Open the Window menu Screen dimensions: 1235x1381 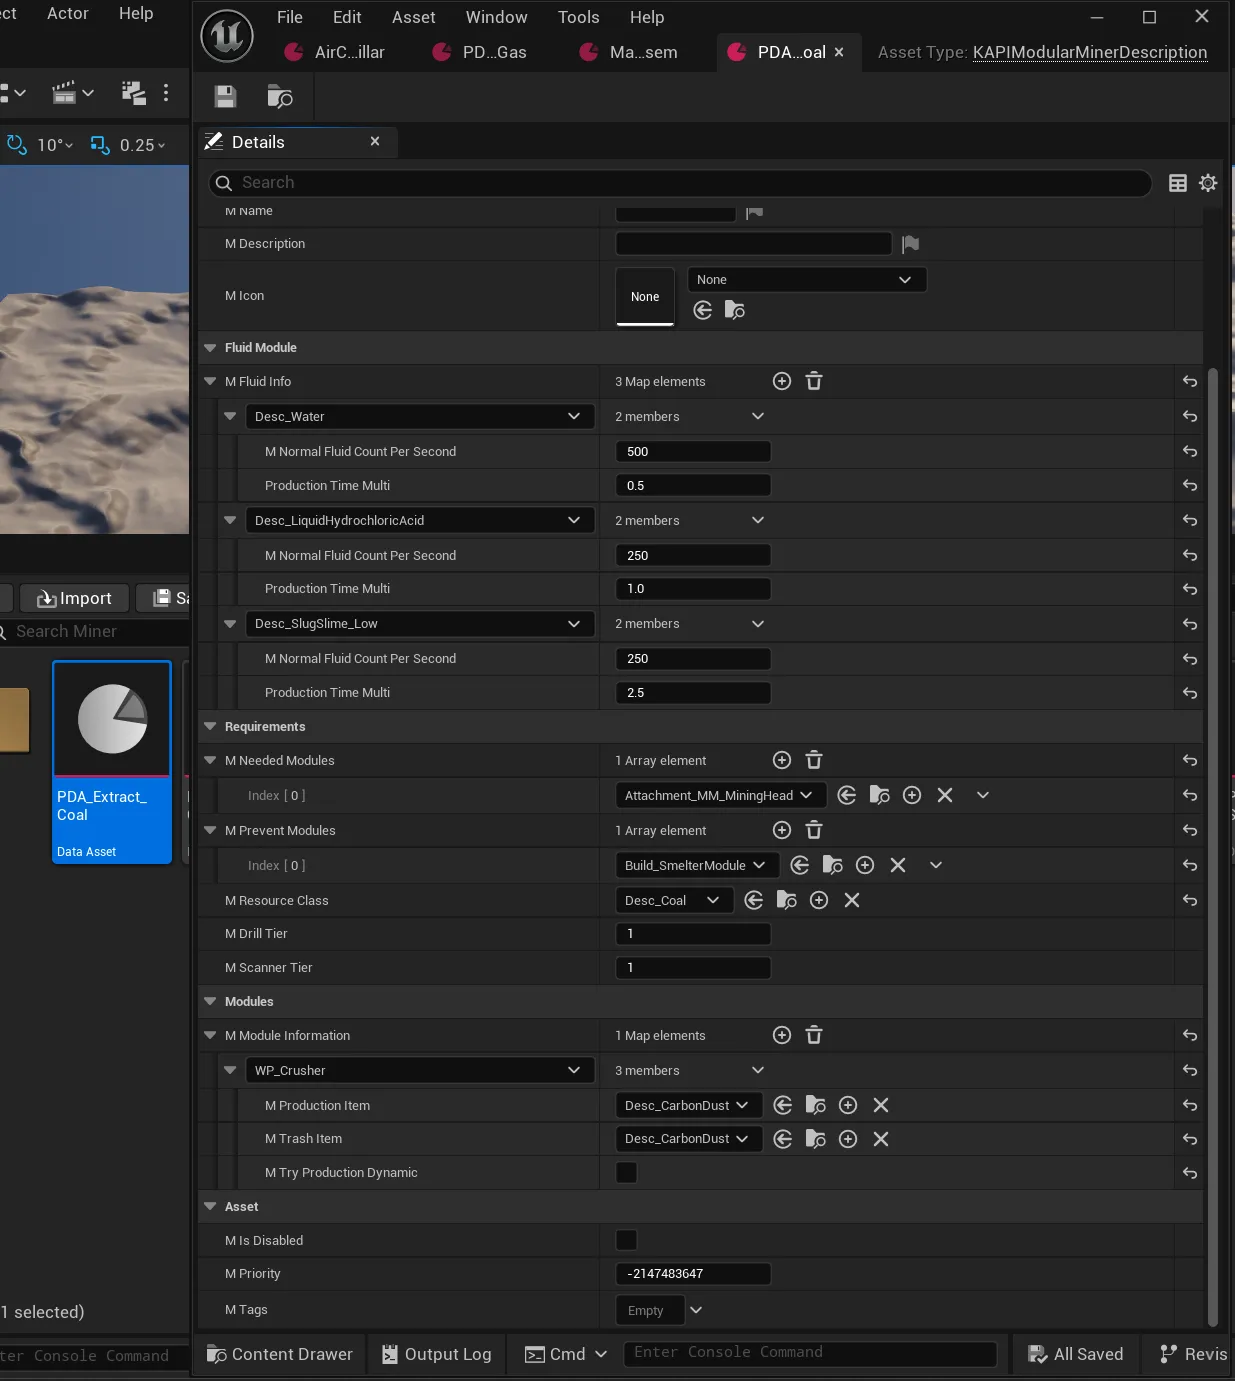[x=497, y=17]
